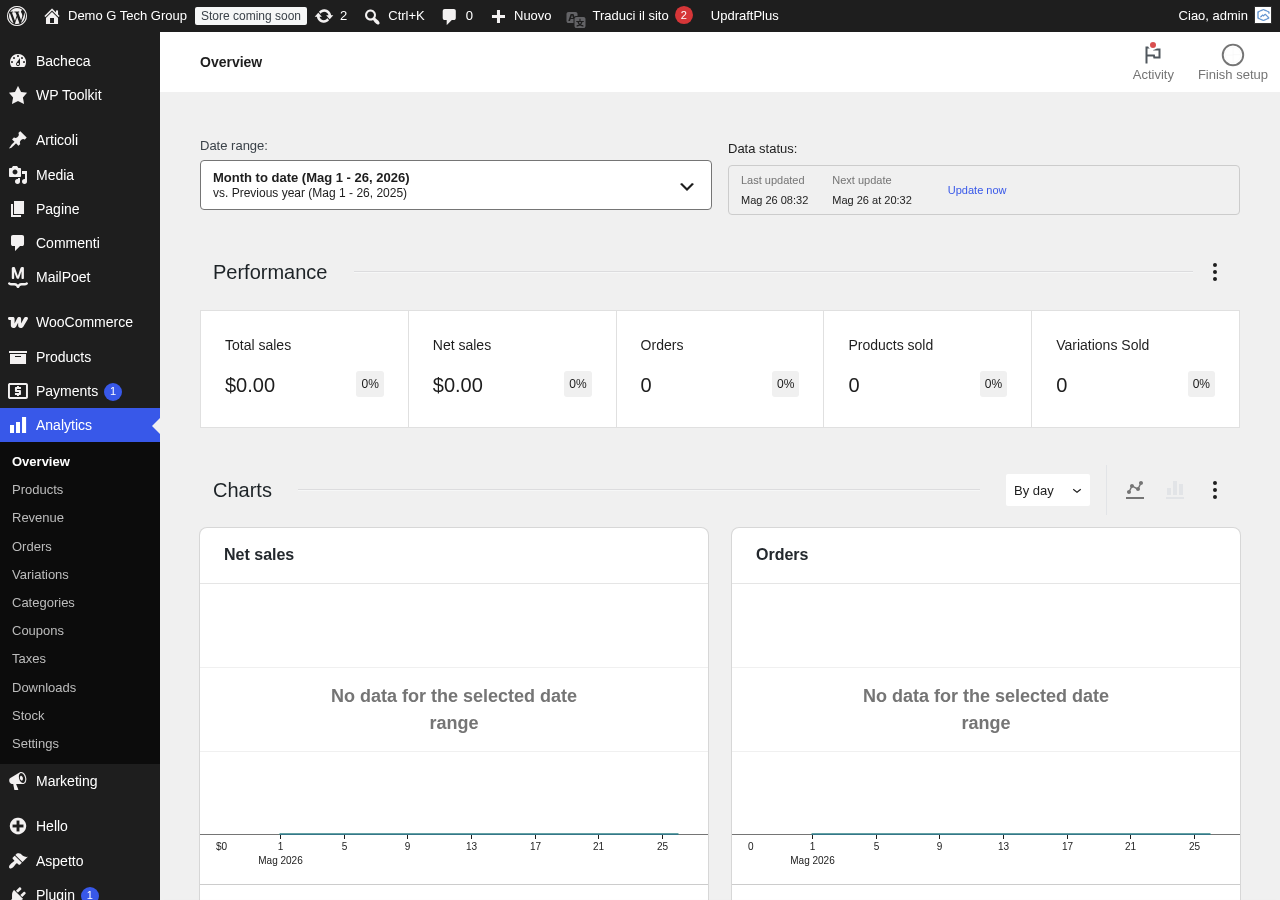1280x900 pixels.
Task: Click the Update now link
Action: click(977, 190)
